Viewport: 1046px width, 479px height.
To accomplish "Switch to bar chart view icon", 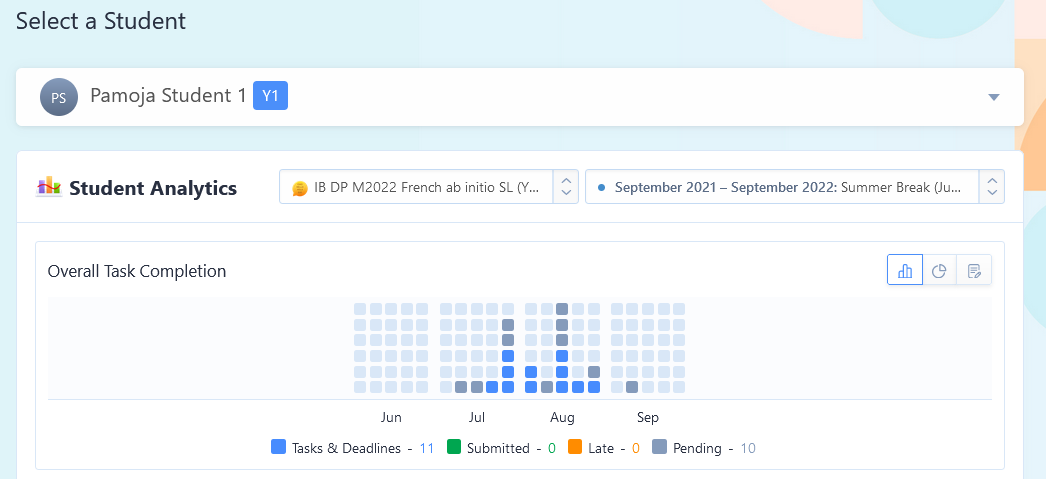I will [905, 270].
